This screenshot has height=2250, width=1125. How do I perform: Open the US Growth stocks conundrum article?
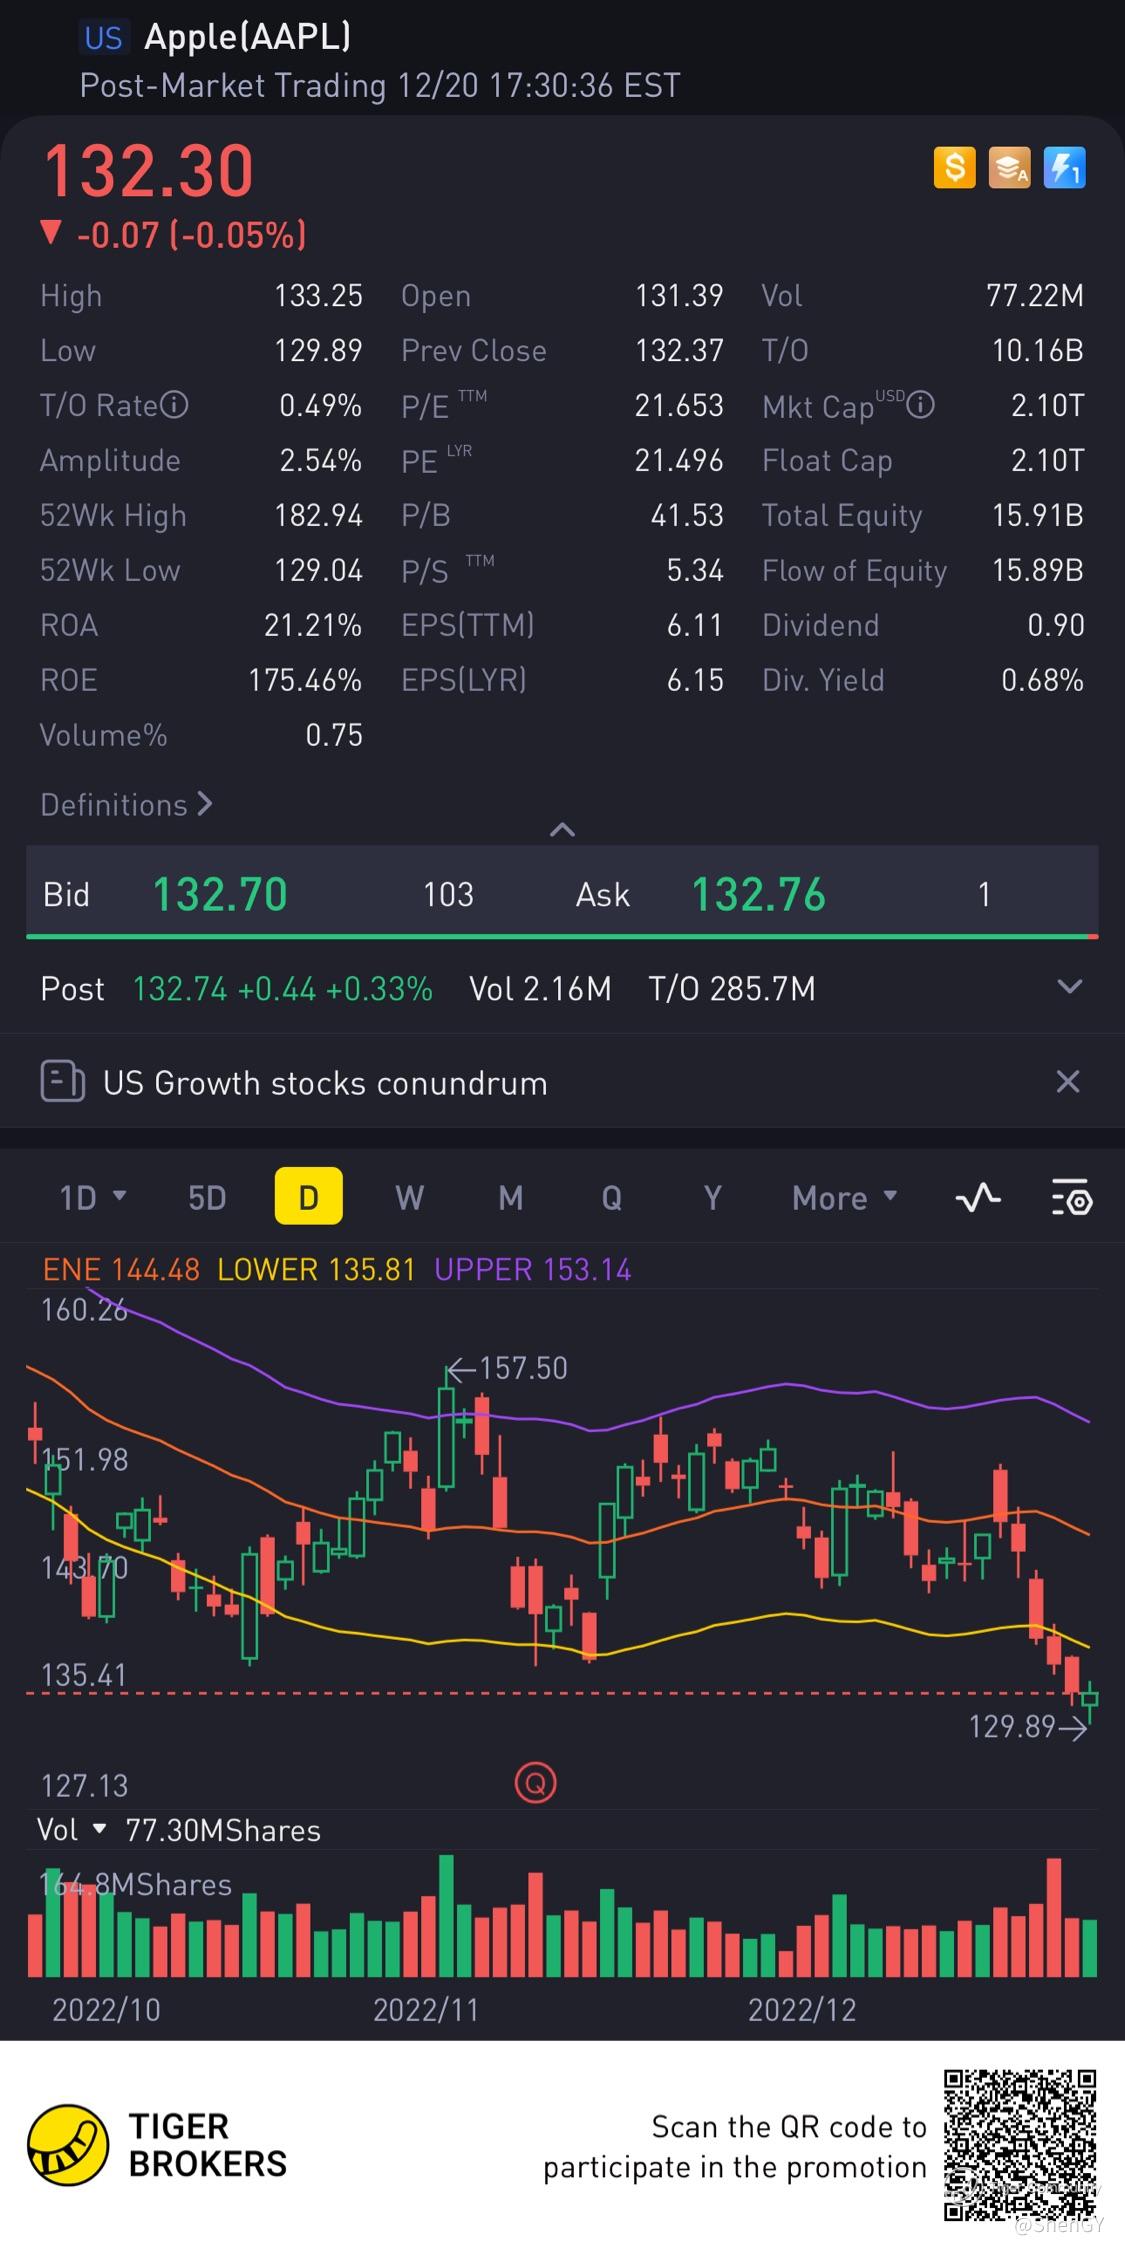pos(325,1083)
